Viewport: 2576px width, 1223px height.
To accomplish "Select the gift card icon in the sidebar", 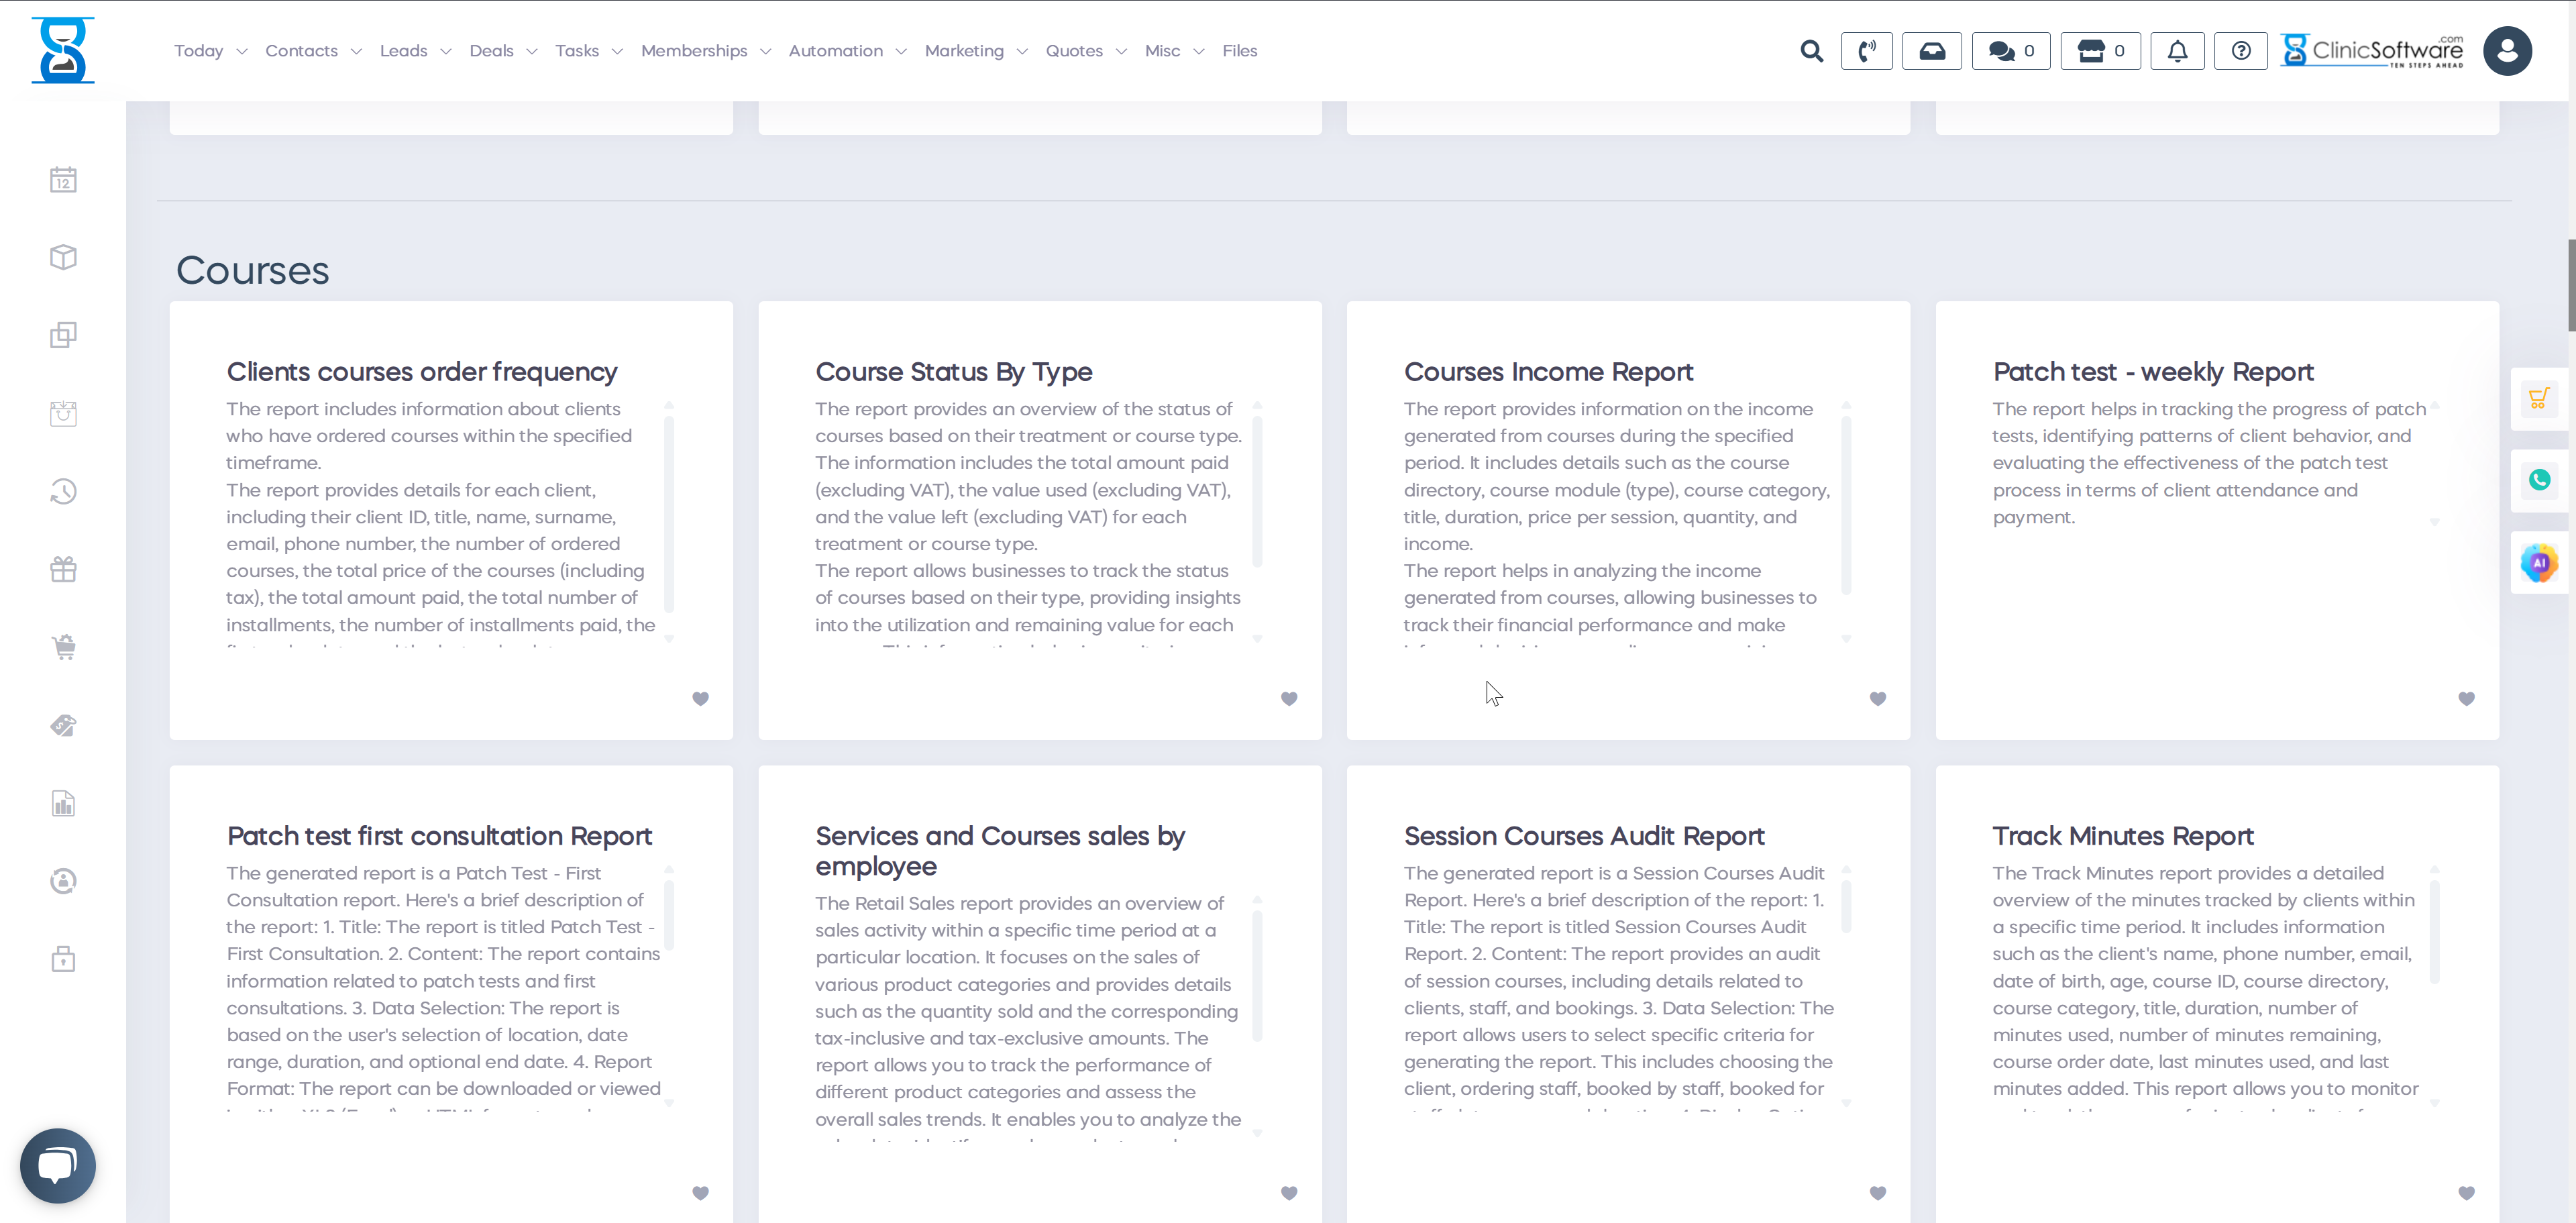I will click(62, 569).
